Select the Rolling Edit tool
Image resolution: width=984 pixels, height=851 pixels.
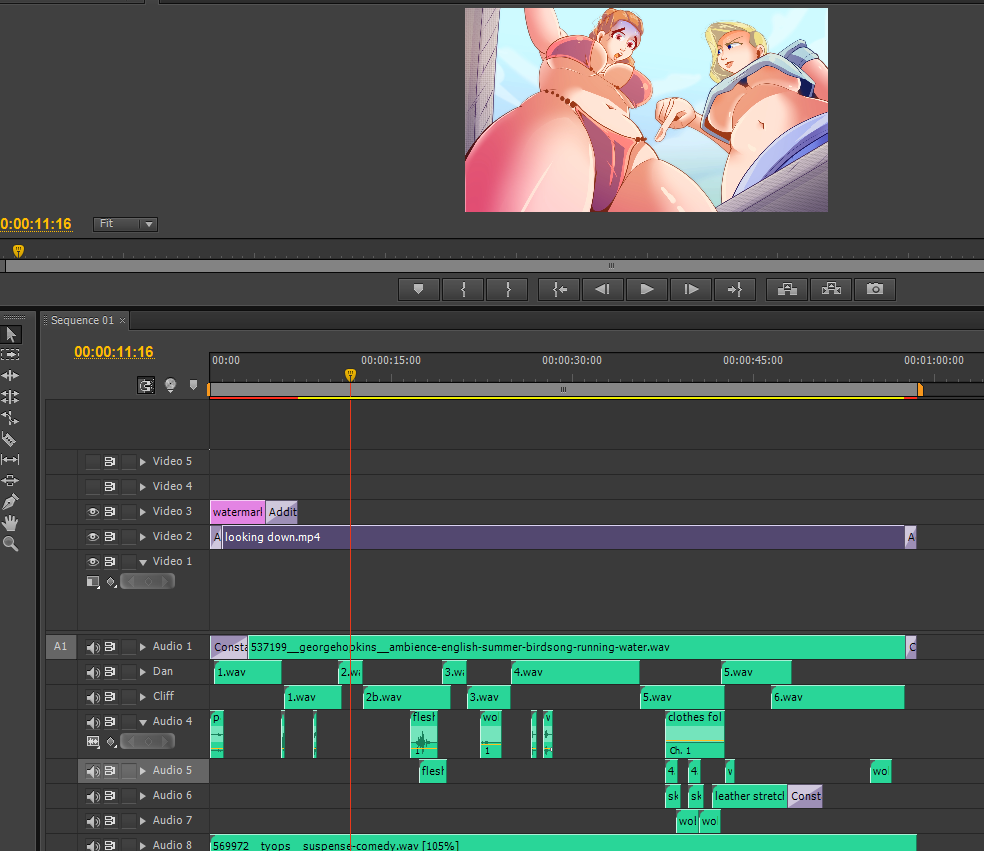point(11,397)
